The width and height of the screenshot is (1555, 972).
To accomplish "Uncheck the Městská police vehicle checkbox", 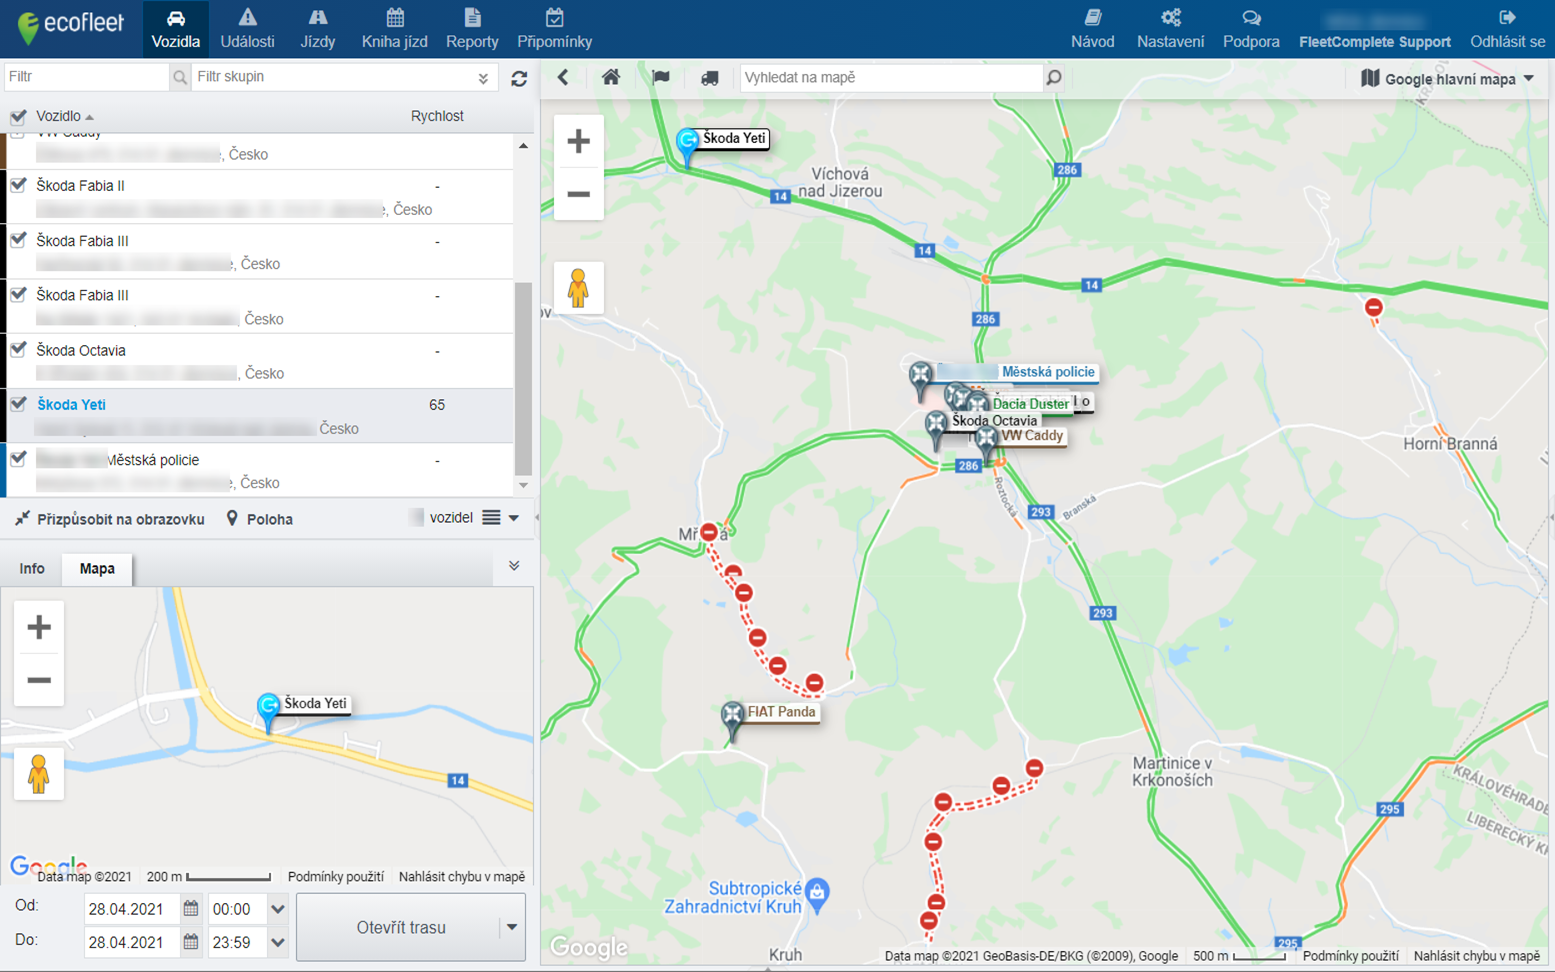I will click(x=18, y=459).
